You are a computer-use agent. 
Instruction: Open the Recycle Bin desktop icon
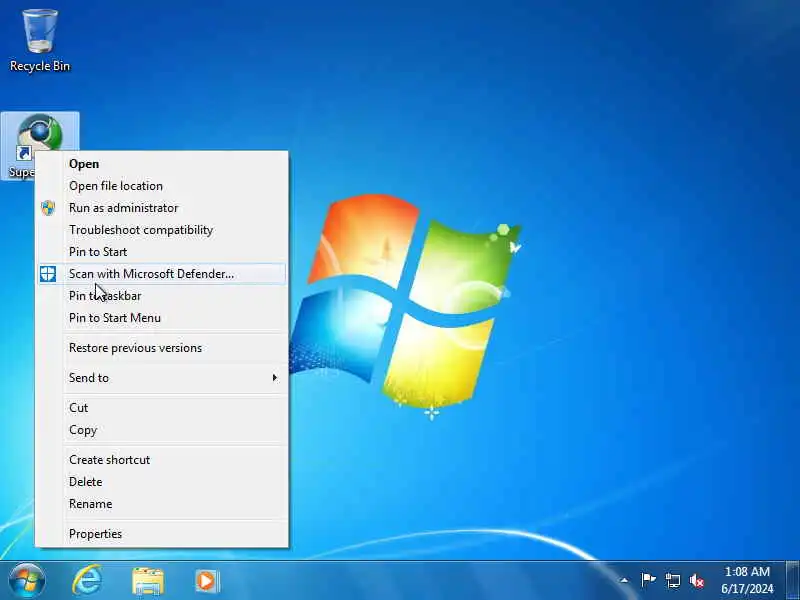click(x=40, y=40)
